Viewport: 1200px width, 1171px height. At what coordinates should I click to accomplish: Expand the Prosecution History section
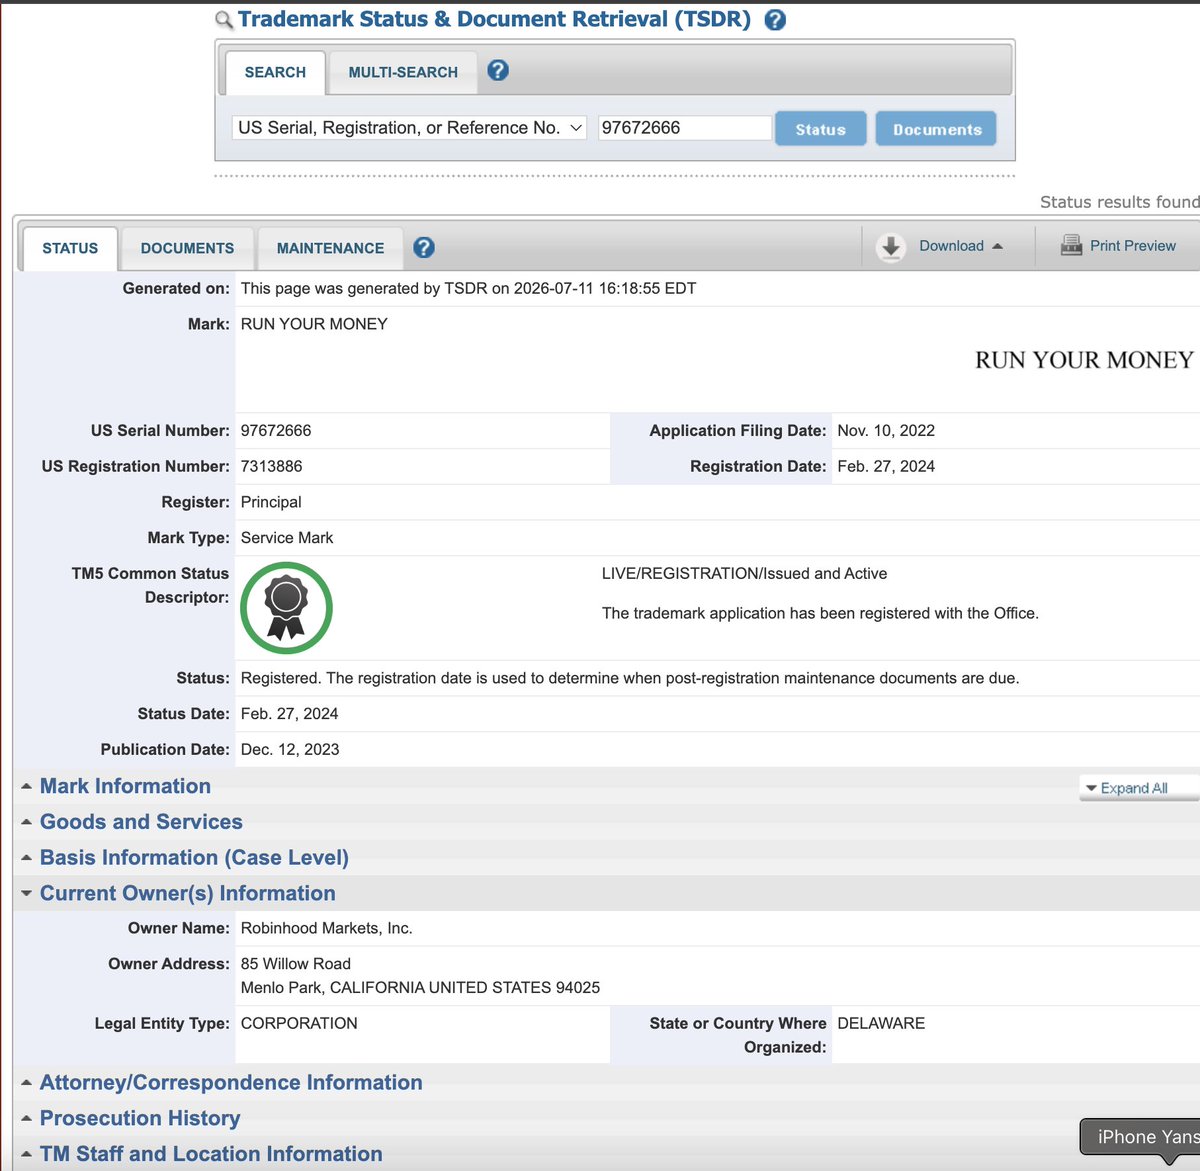(x=140, y=1118)
